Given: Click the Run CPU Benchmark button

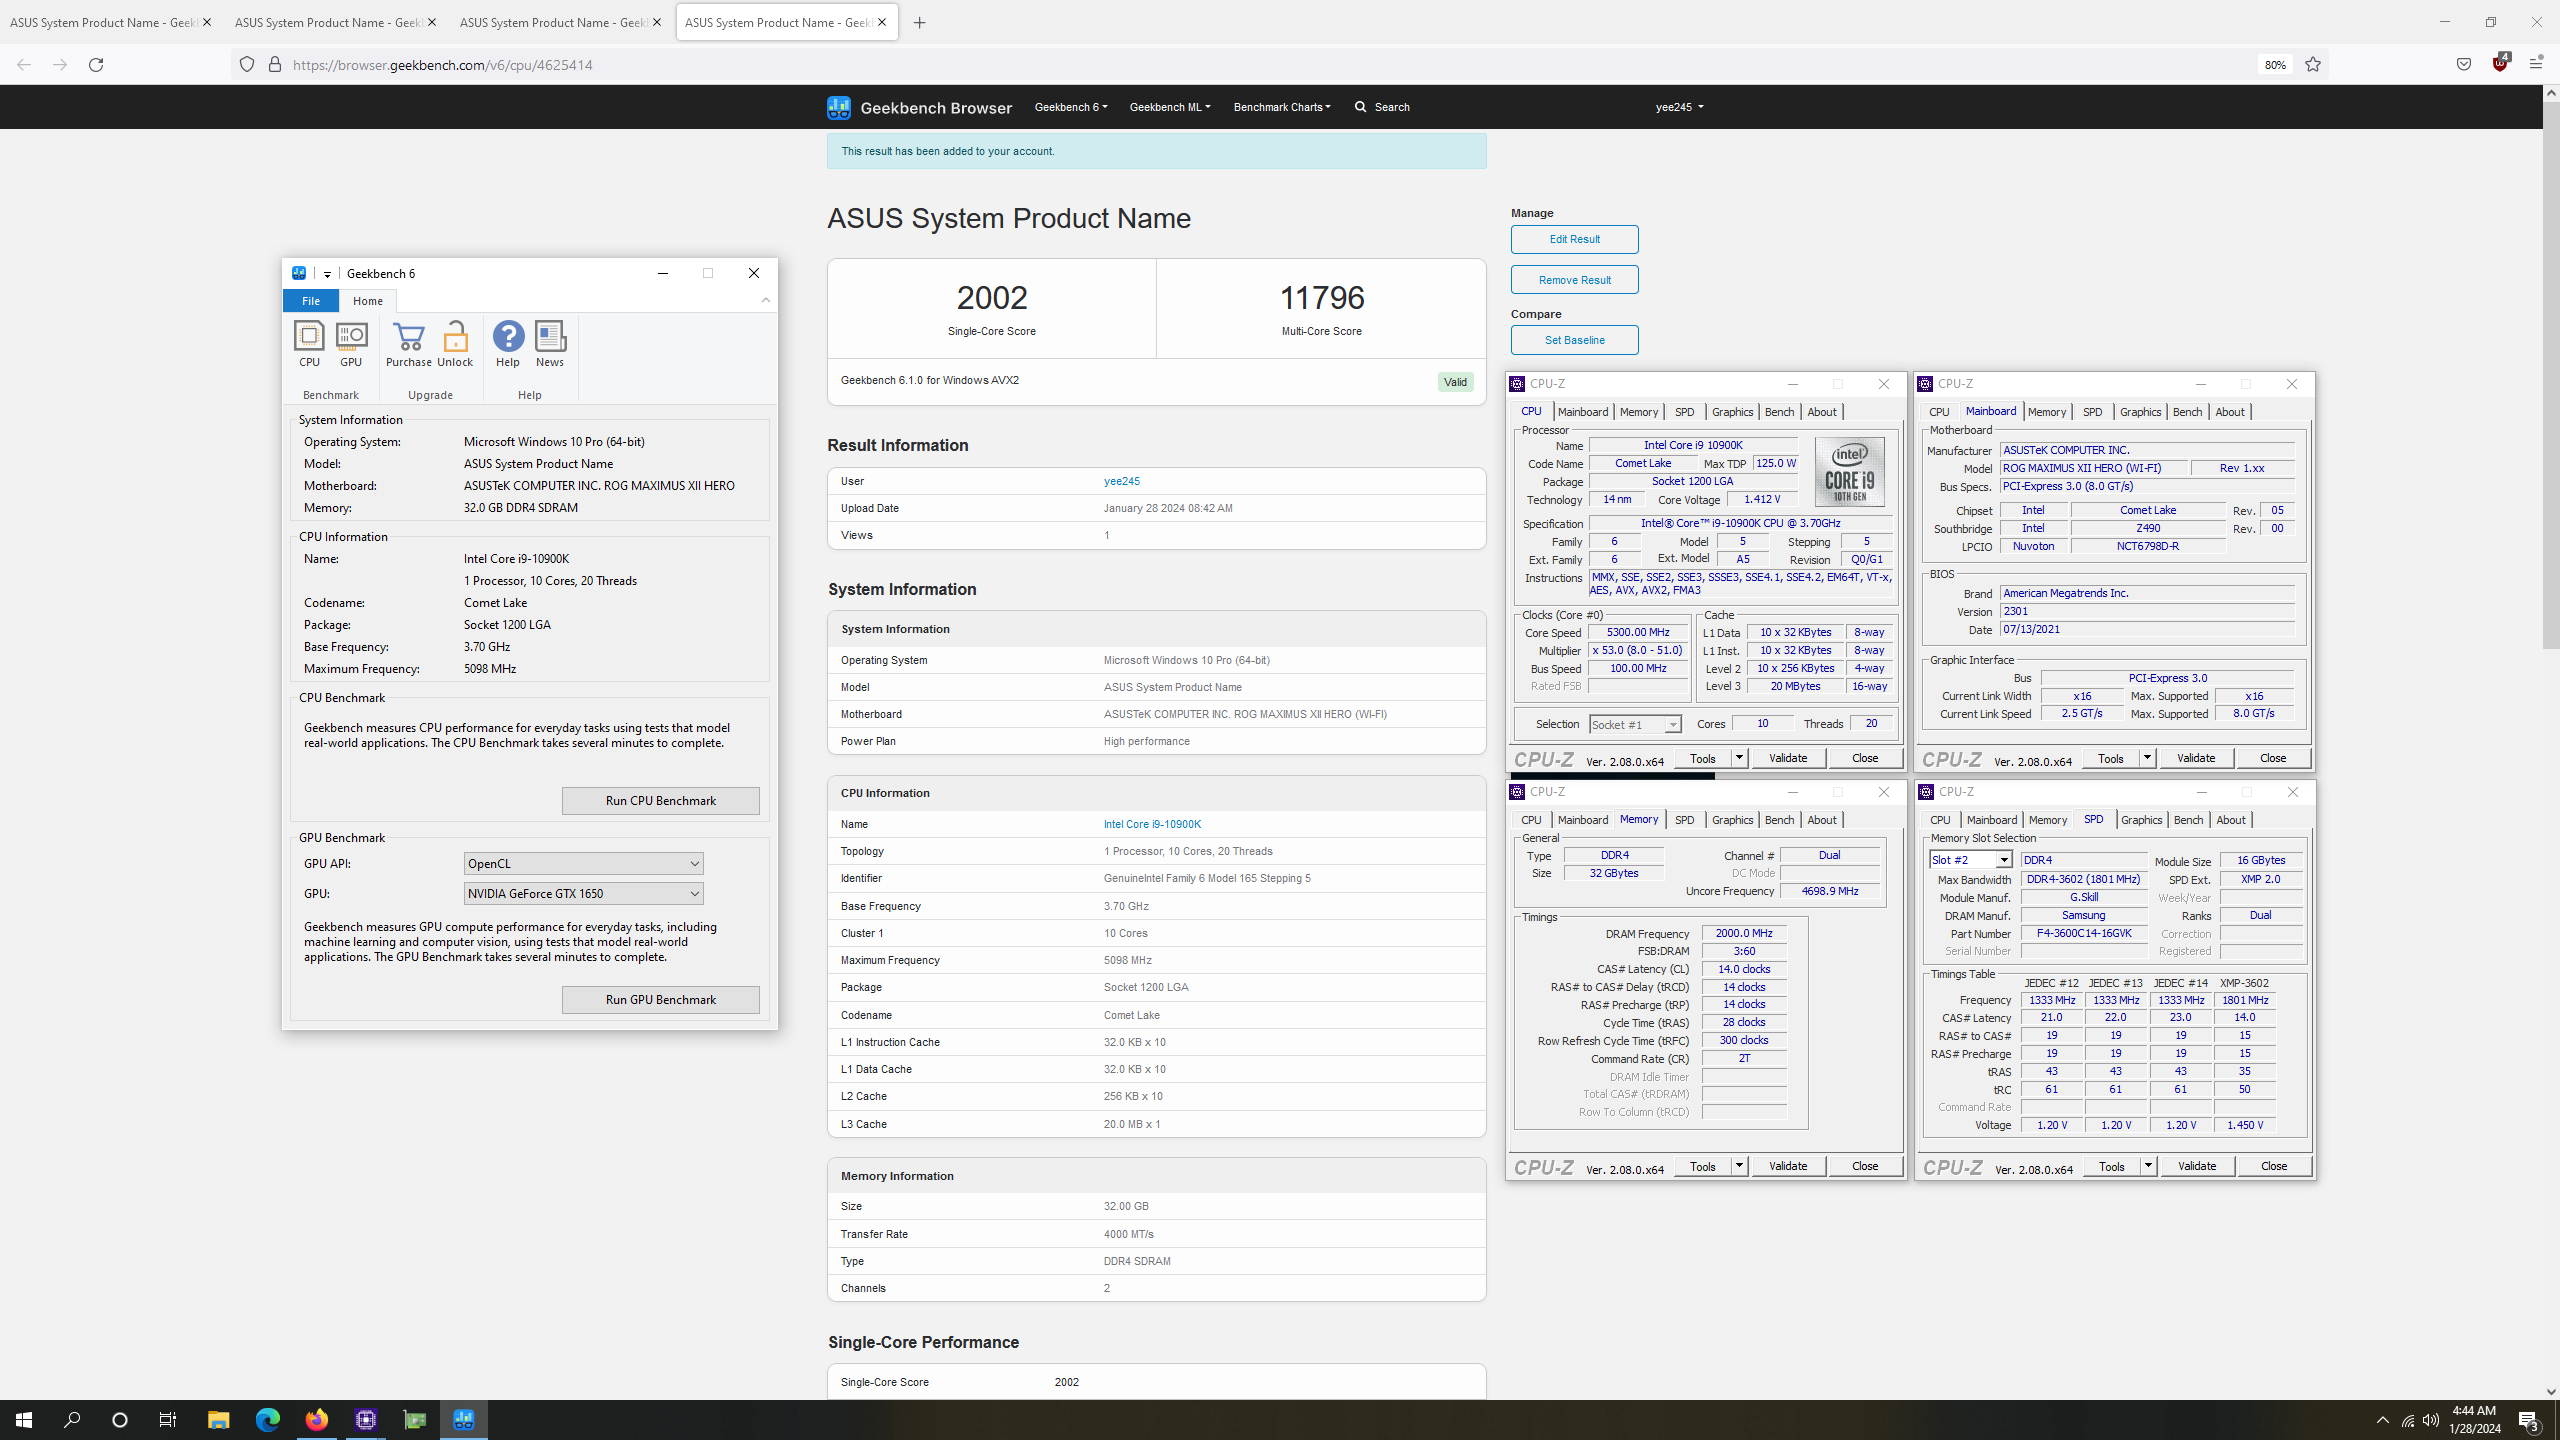Looking at the screenshot, I should tap(660, 801).
